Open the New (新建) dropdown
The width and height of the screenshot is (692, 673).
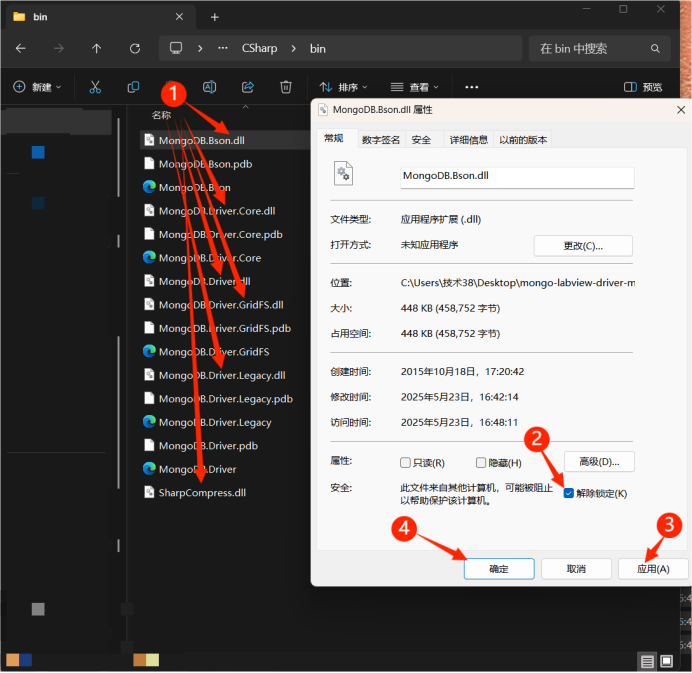(37, 87)
